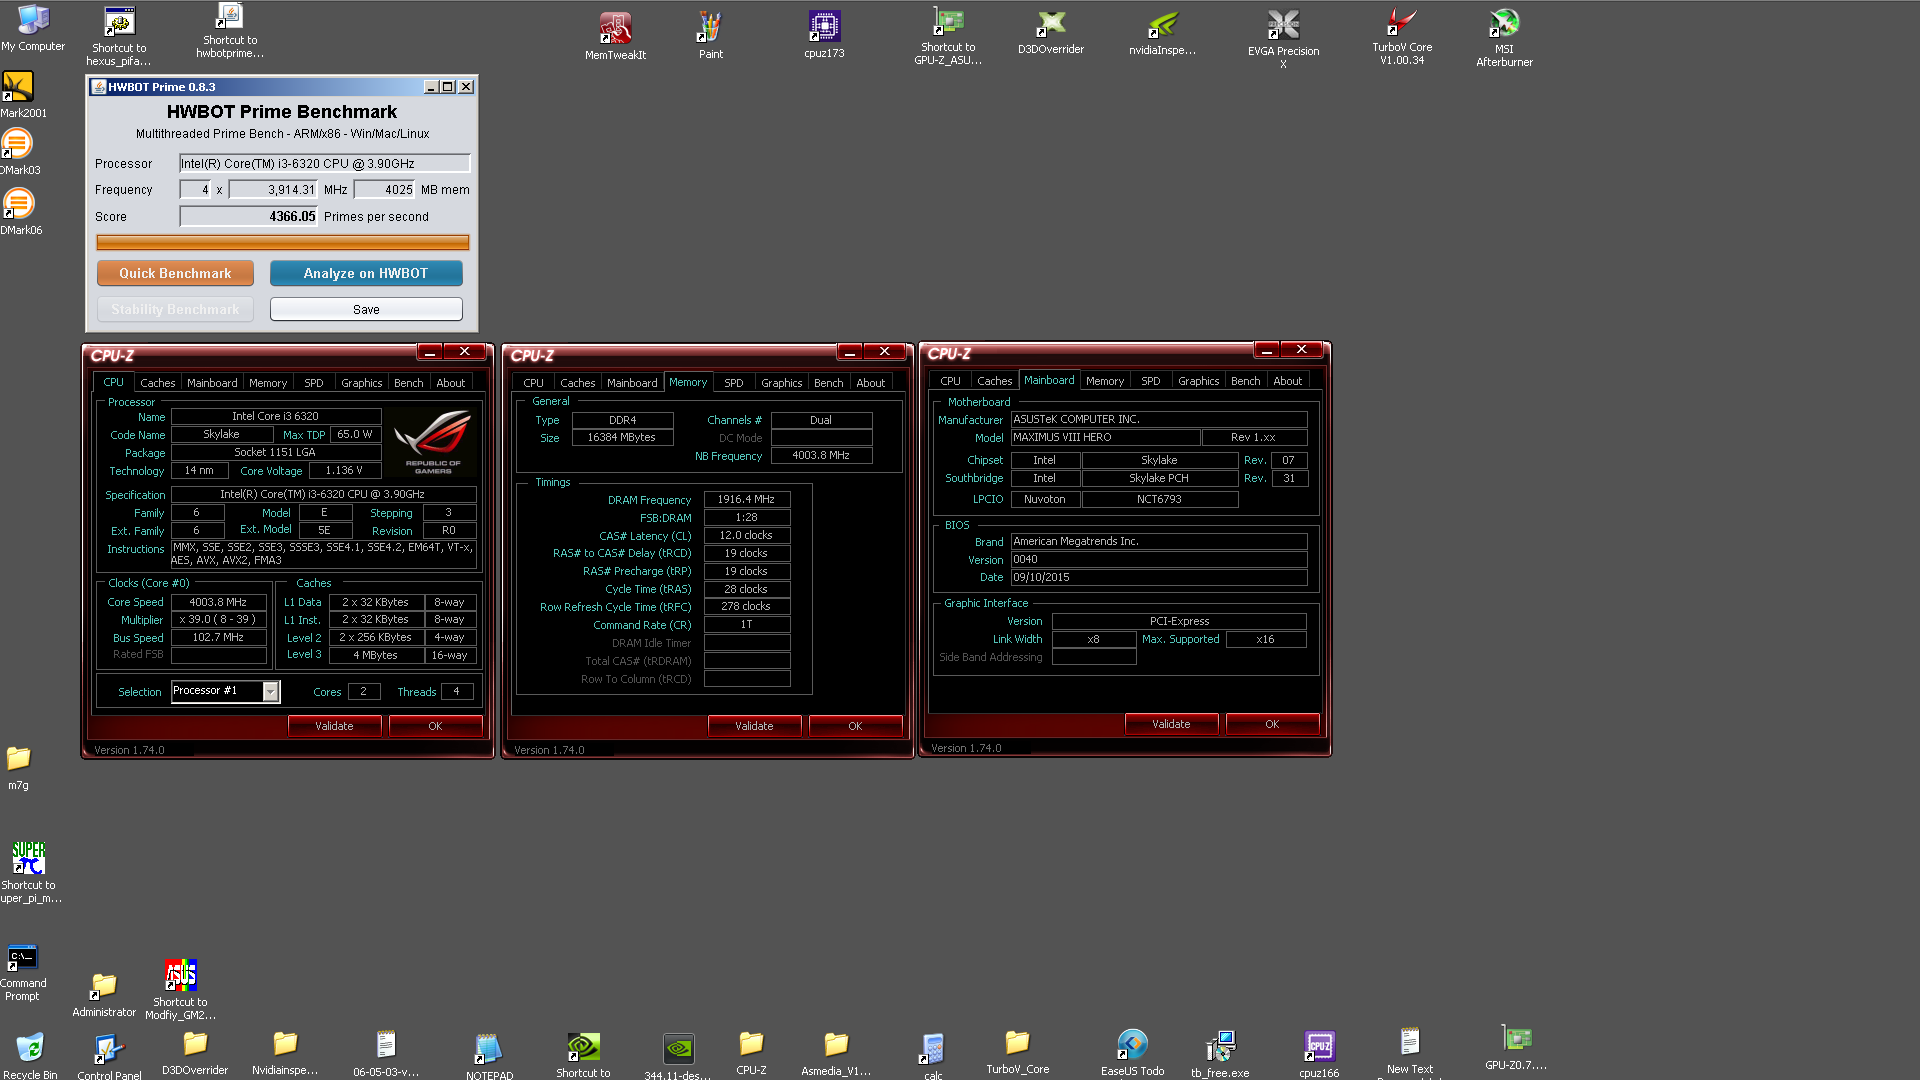Open the Recycle Bin icon
The image size is (1920, 1080).
(x=30, y=1055)
